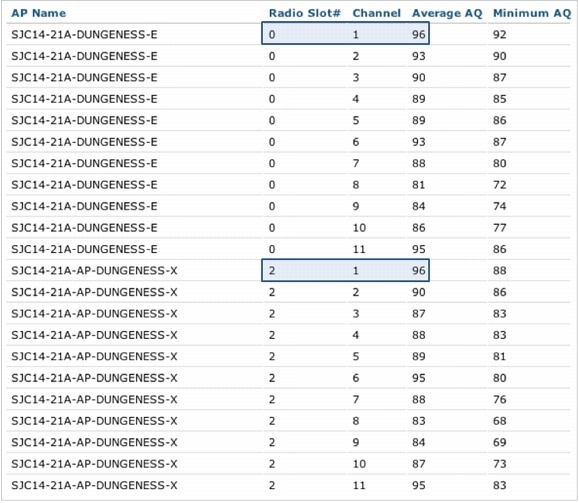Viewport: 579px width, 503px height.
Task: Select DUNGENESS-X channel 11 row
Action: pyautogui.click(x=288, y=485)
